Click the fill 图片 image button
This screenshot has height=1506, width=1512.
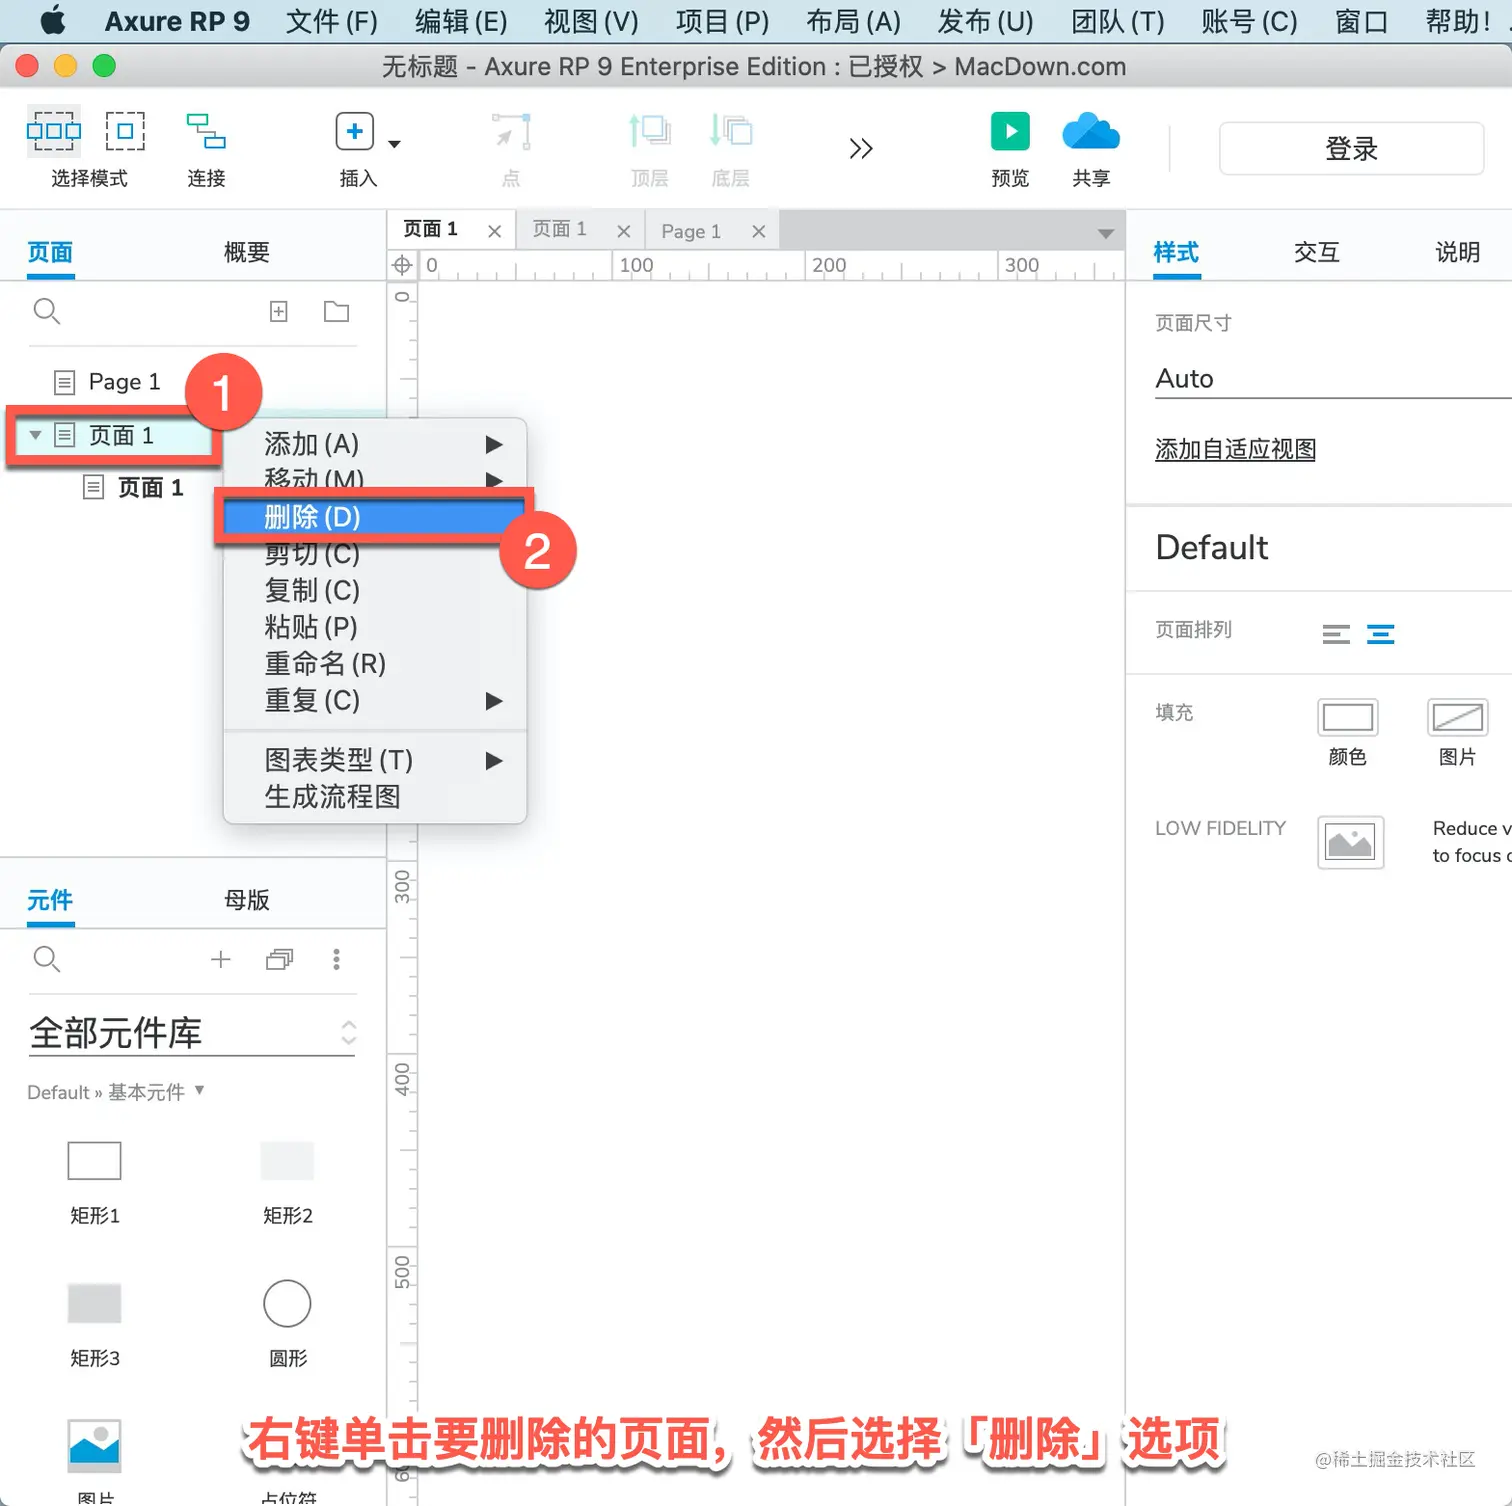click(1457, 718)
